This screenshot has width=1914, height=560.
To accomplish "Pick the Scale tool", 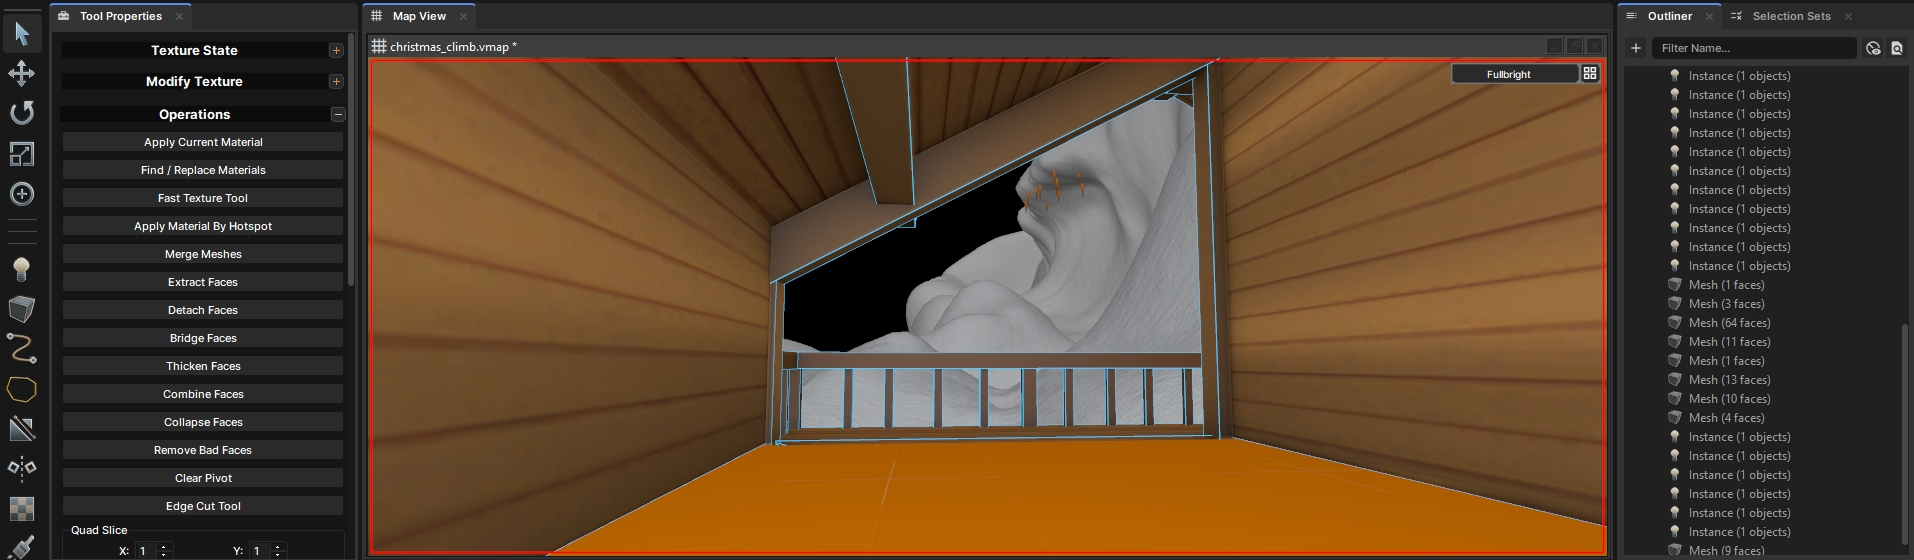I will tap(22, 153).
